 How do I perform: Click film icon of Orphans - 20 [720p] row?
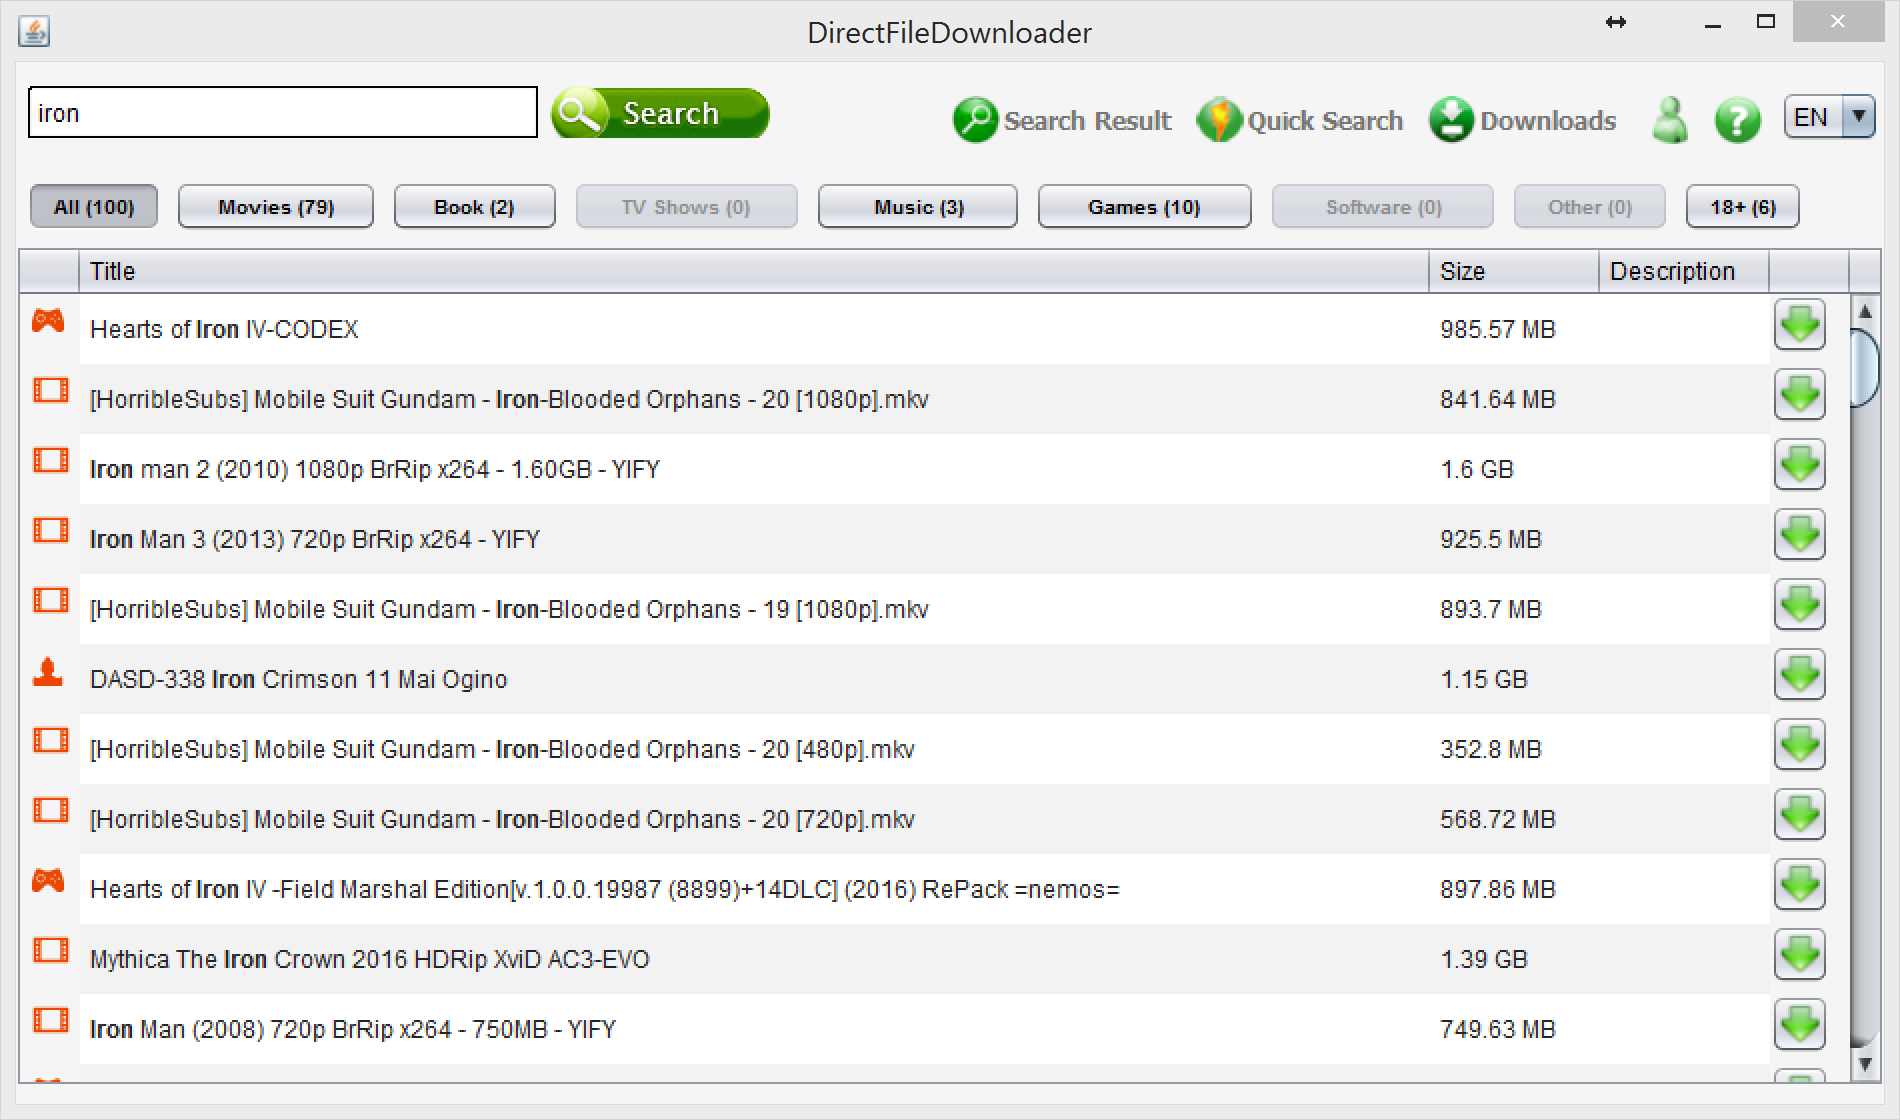50,810
